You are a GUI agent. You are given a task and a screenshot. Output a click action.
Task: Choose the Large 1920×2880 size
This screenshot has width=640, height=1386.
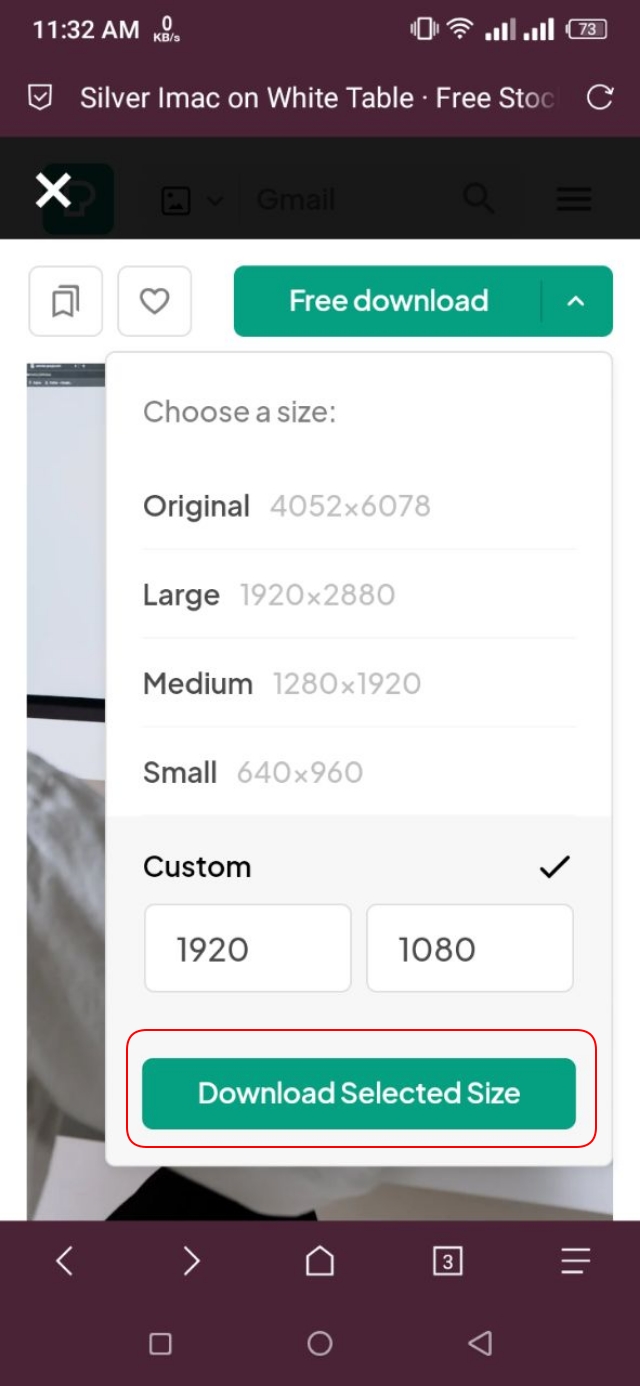coord(269,595)
